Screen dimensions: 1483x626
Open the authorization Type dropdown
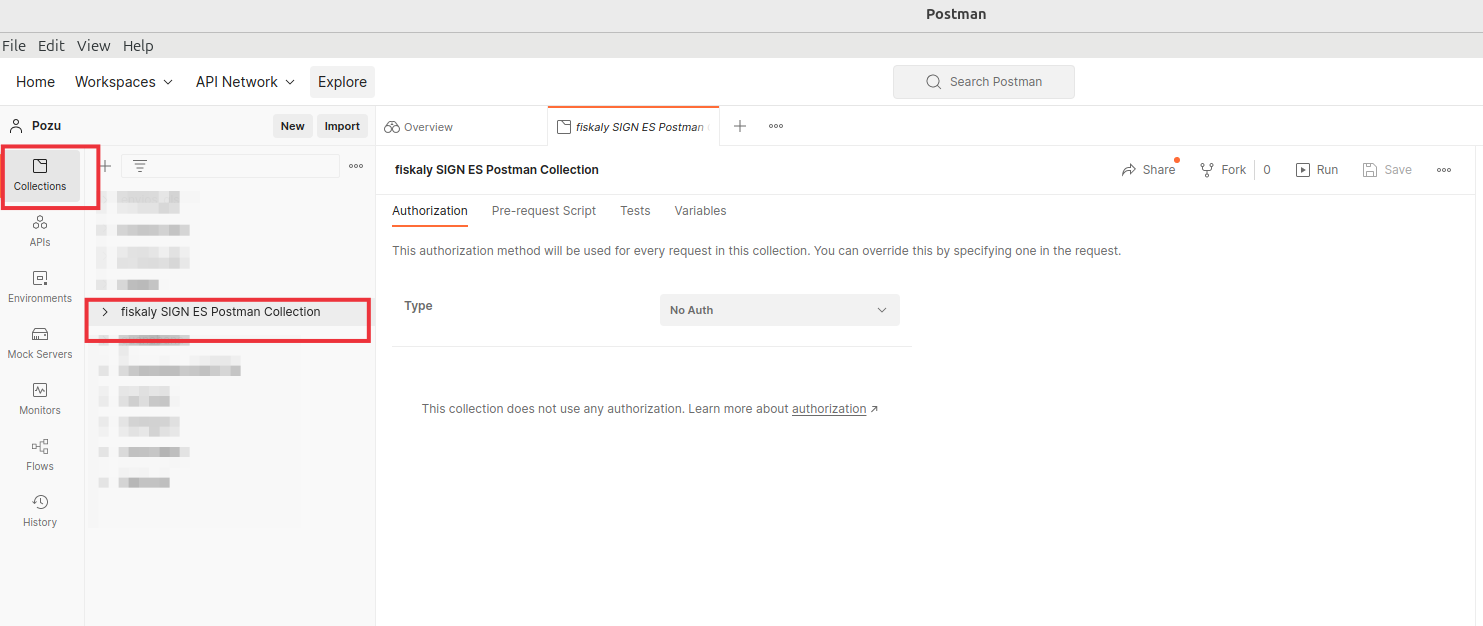[779, 310]
